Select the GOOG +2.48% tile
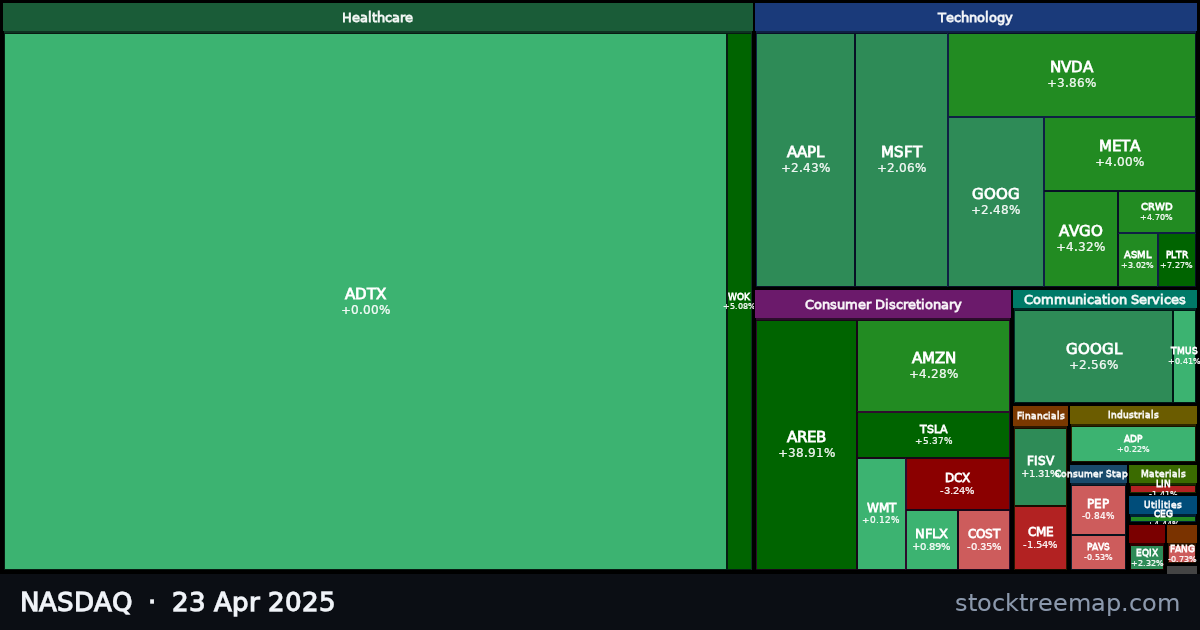This screenshot has height=630, width=1200. point(996,202)
